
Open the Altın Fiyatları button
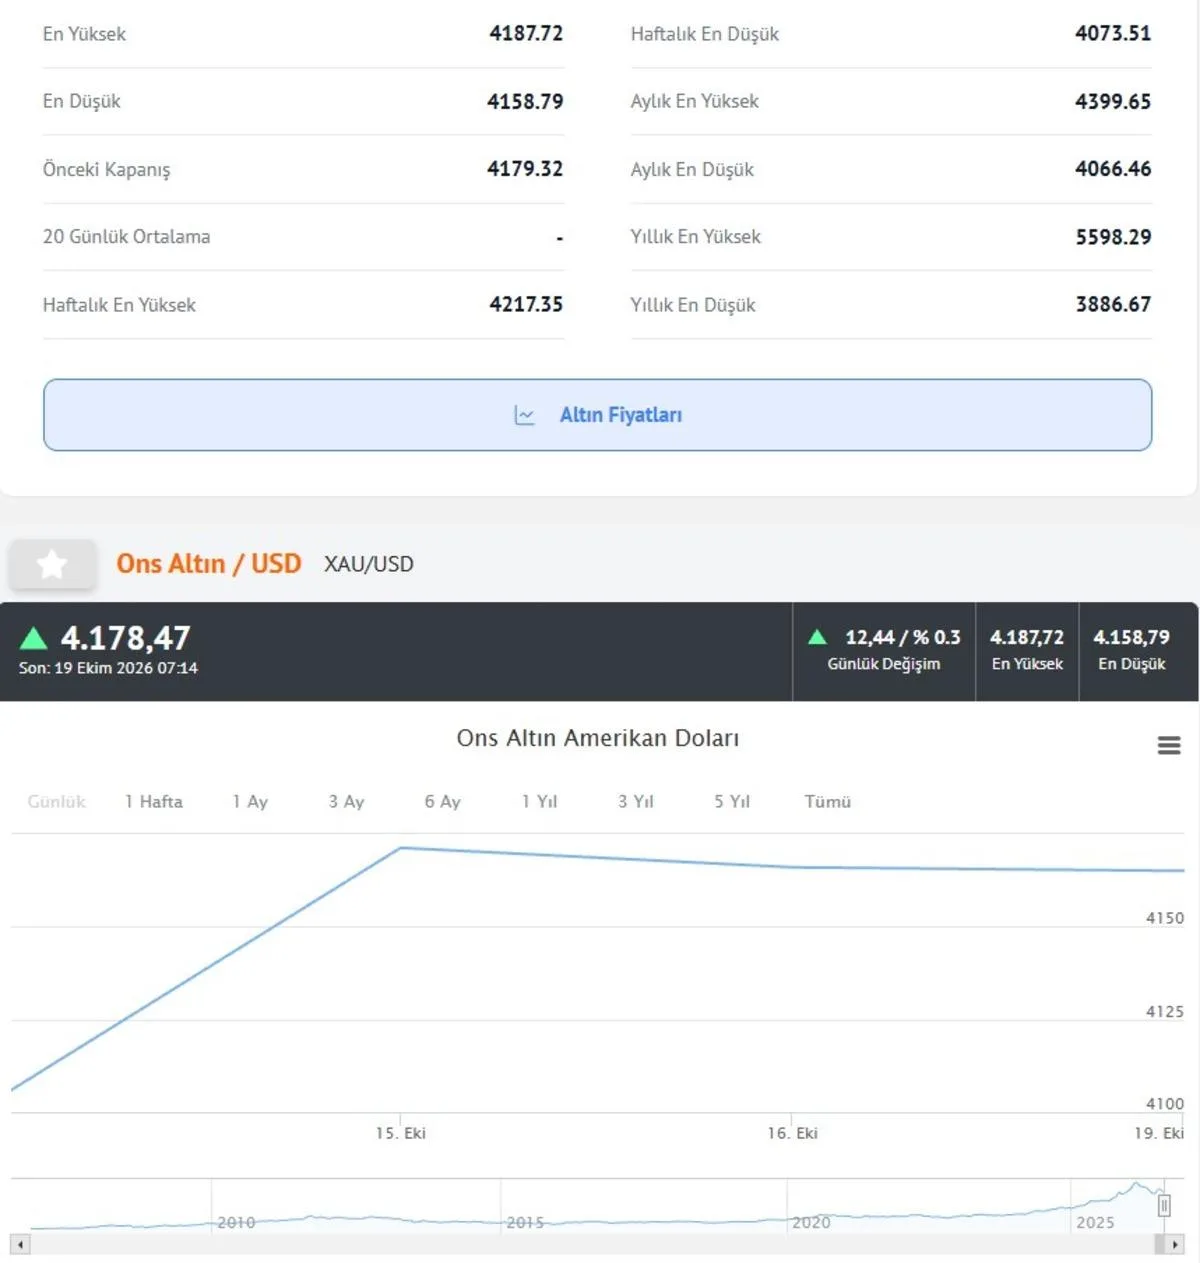pyautogui.click(x=597, y=415)
